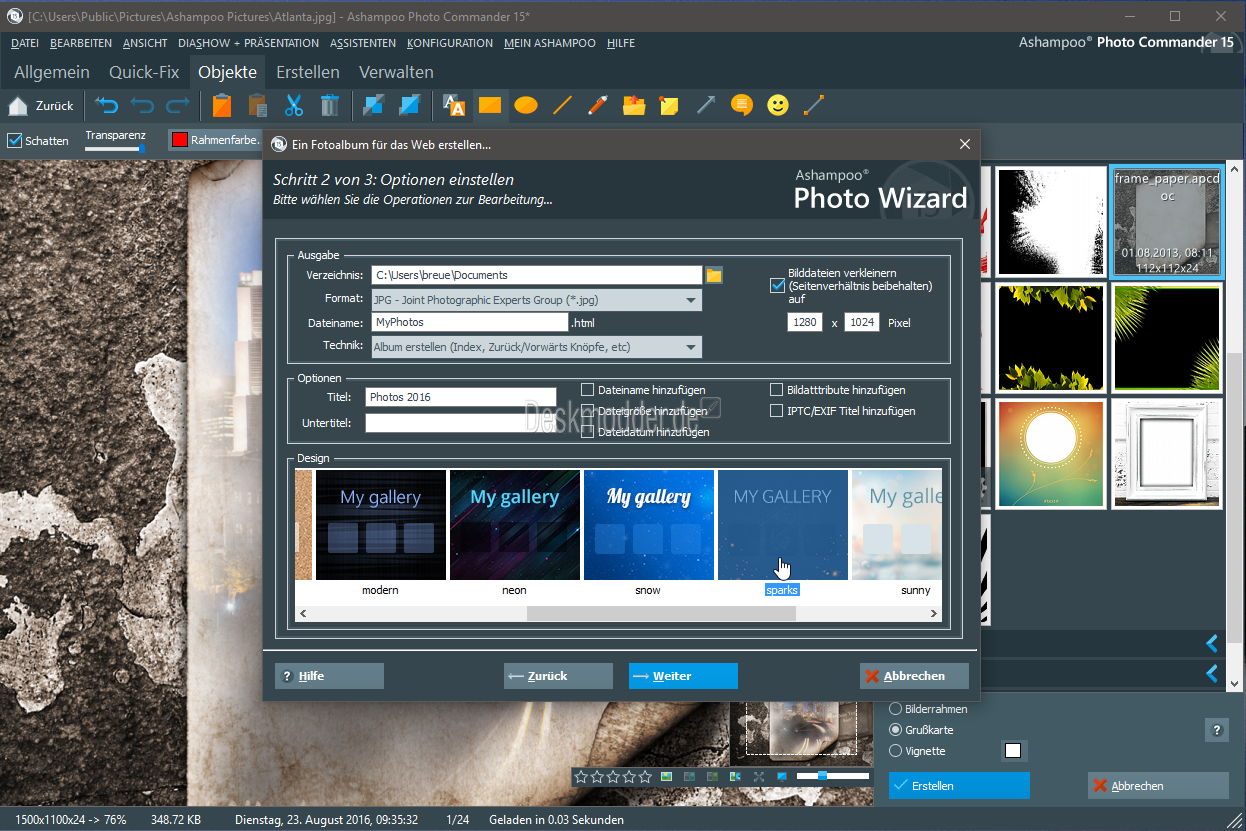Click the redo arrow icon

tap(178, 105)
